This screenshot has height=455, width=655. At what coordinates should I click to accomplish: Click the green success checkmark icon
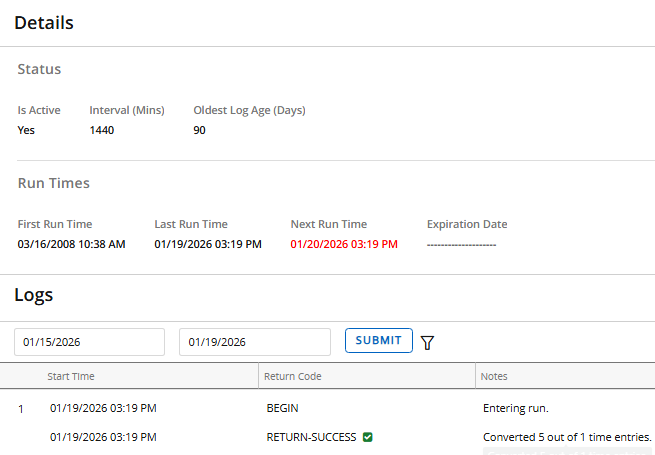[368, 437]
